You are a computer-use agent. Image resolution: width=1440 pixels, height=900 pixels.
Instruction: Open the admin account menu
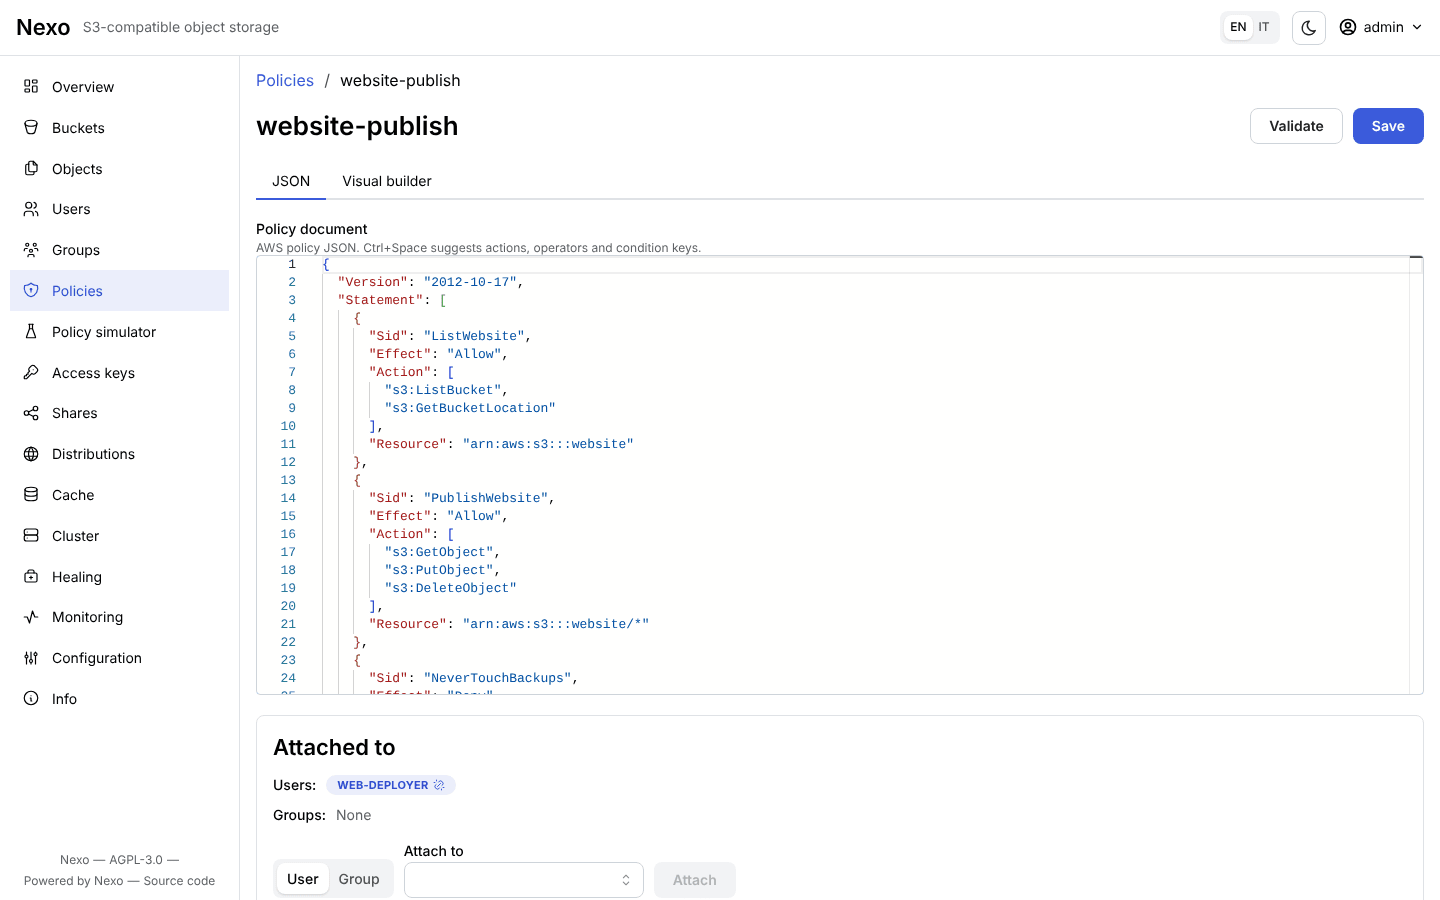tap(1381, 27)
